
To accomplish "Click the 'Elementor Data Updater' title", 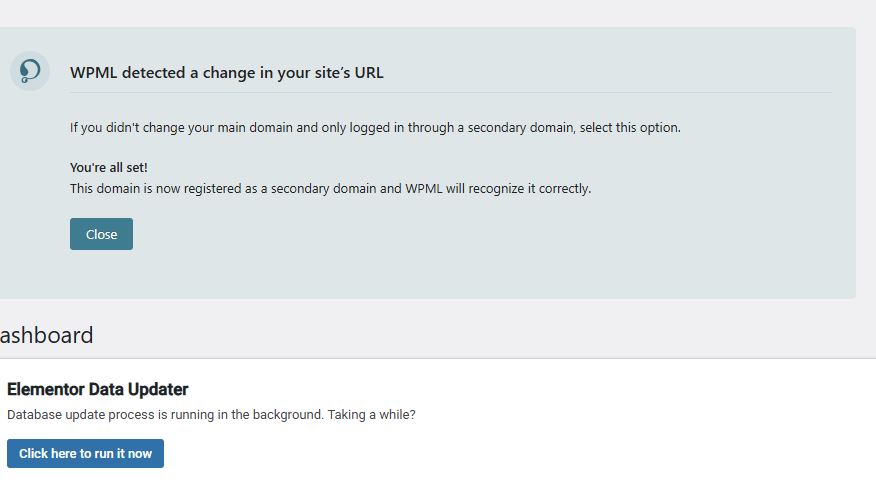I will pos(97,389).
